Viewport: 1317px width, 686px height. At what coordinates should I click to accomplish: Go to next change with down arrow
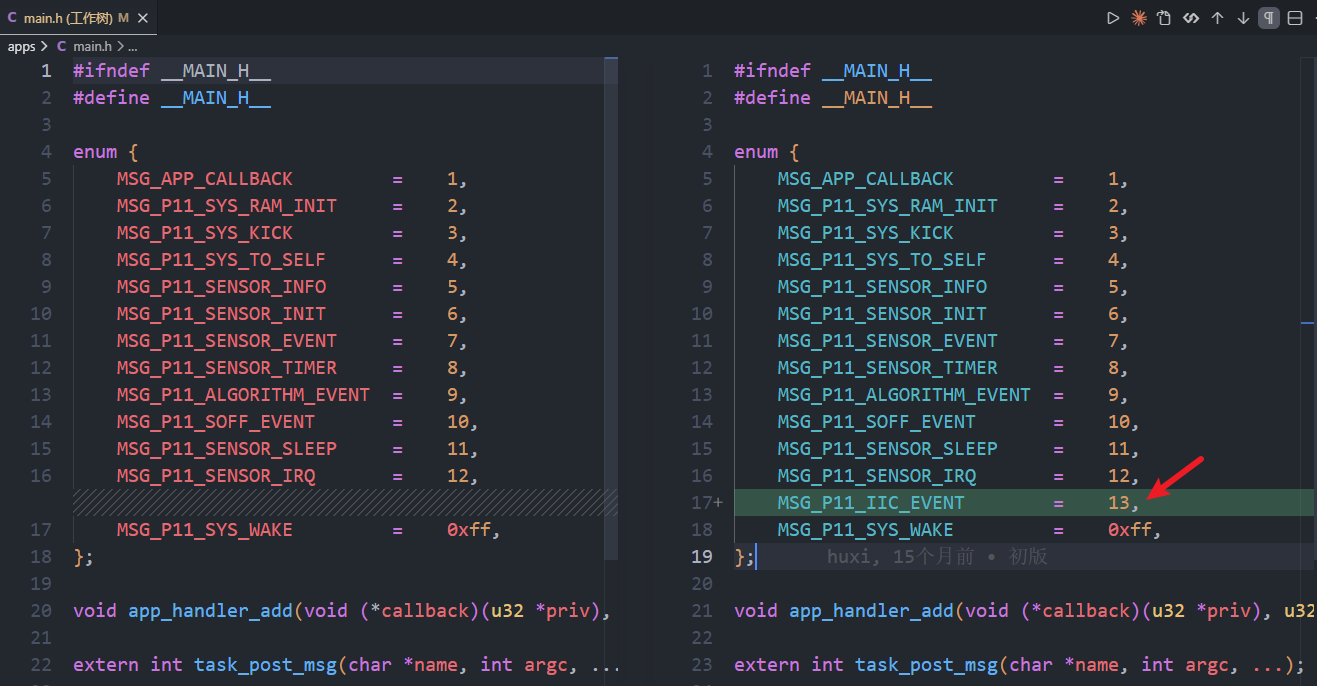(1243, 18)
